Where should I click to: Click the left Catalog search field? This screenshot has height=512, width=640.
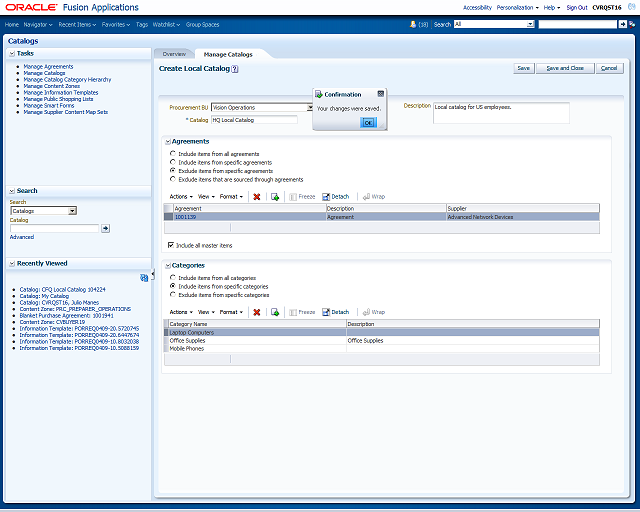(55, 228)
